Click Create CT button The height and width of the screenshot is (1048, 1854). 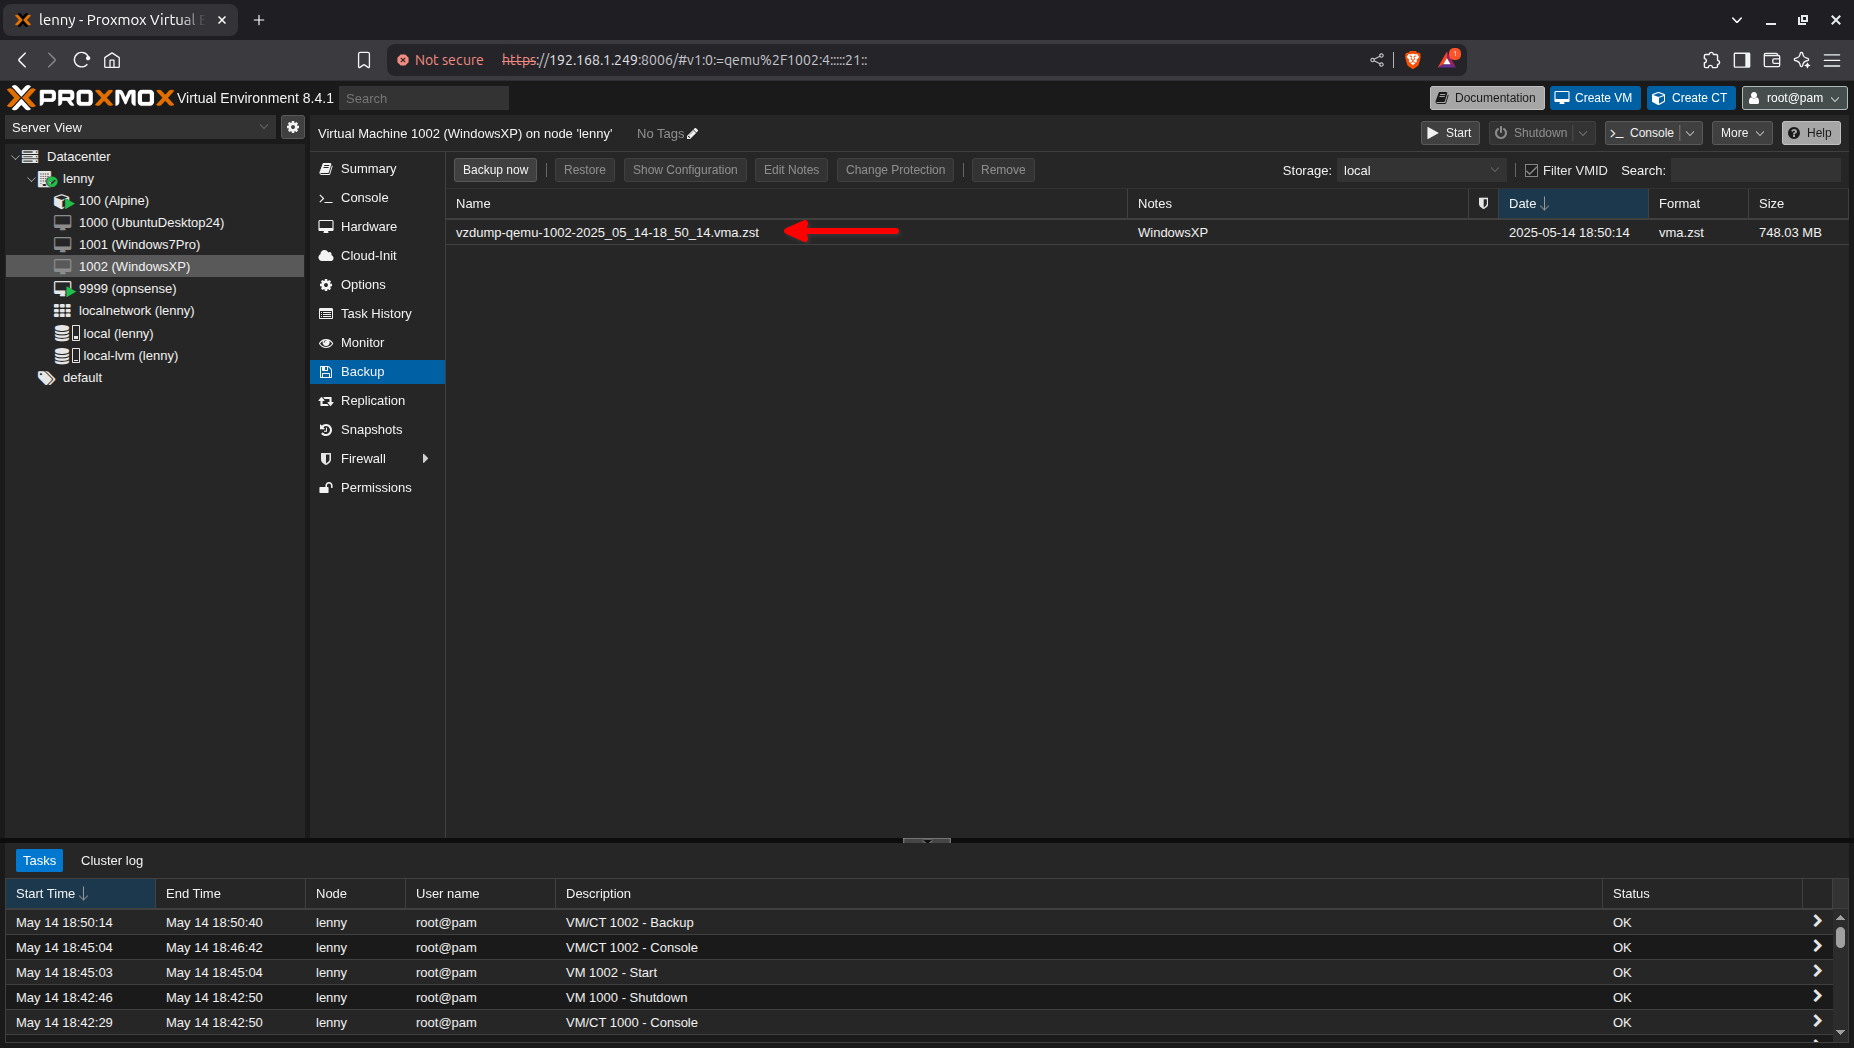pyautogui.click(x=1690, y=98)
